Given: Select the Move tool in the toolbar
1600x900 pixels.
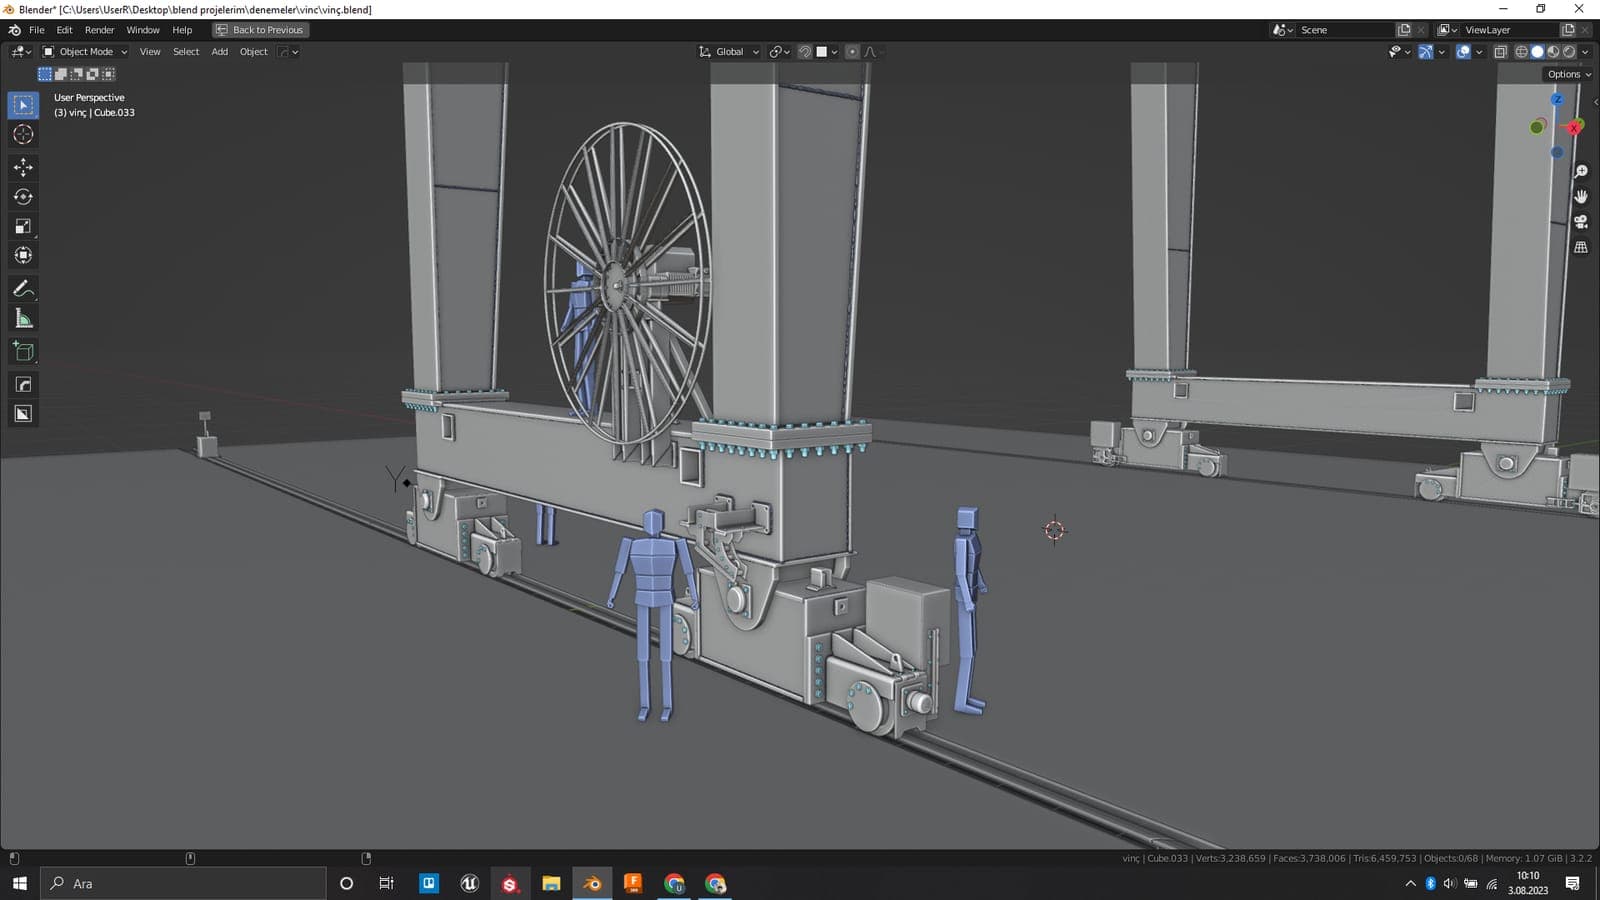Looking at the screenshot, I should tap(23, 167).
